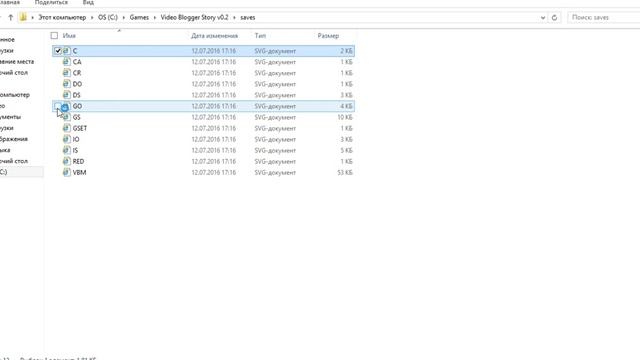This screenshot has height=360, width=640.
Task: Refresh the saves folder view
Action: point(554,18)
